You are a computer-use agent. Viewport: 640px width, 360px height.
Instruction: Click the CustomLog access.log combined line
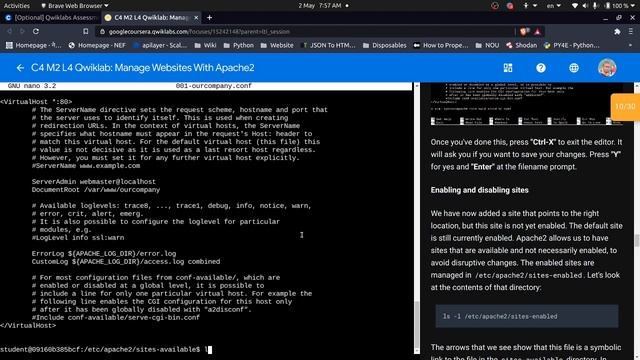pyautogui.click(x=126, y=262)
